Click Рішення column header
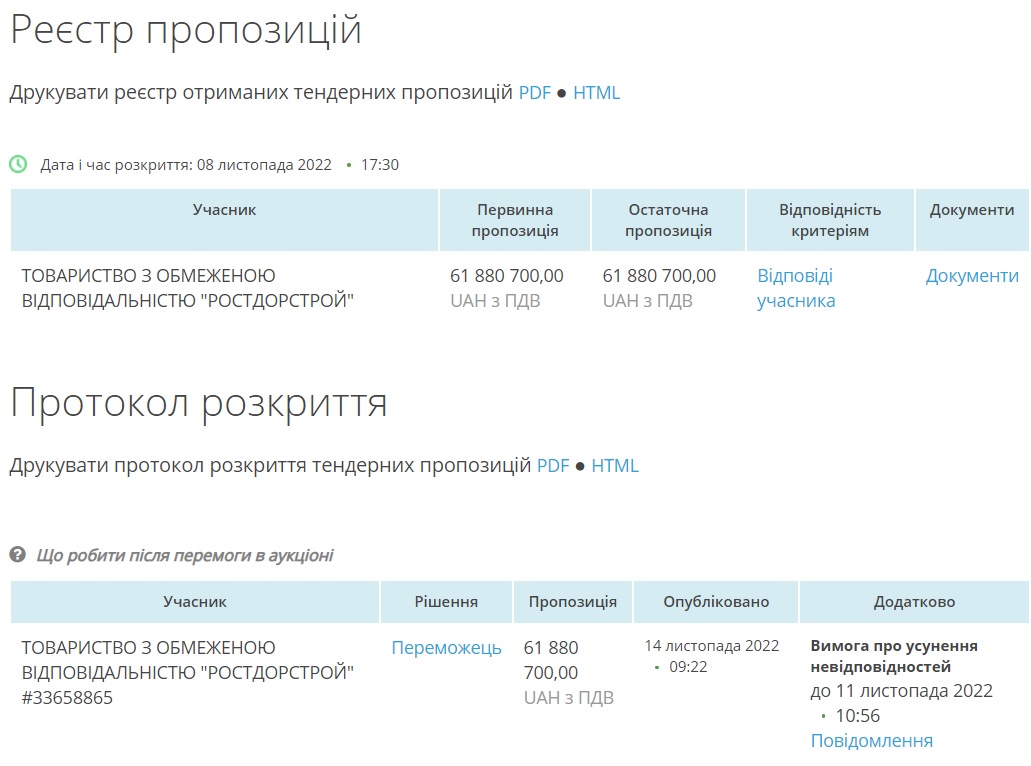Image resolution: width=1031 pixels, height=766 pixels. point(446,602)
